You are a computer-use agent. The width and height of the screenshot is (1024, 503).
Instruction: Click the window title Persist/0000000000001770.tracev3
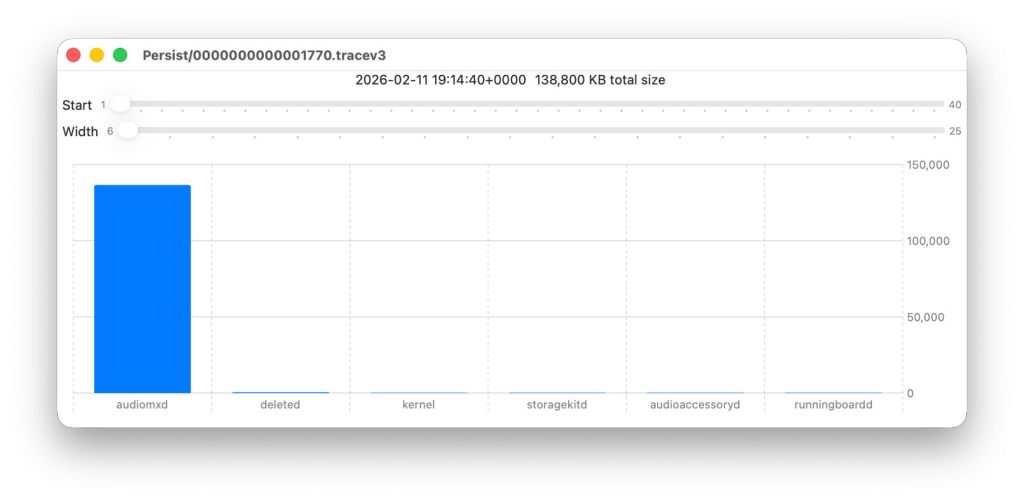pos(271,55)
